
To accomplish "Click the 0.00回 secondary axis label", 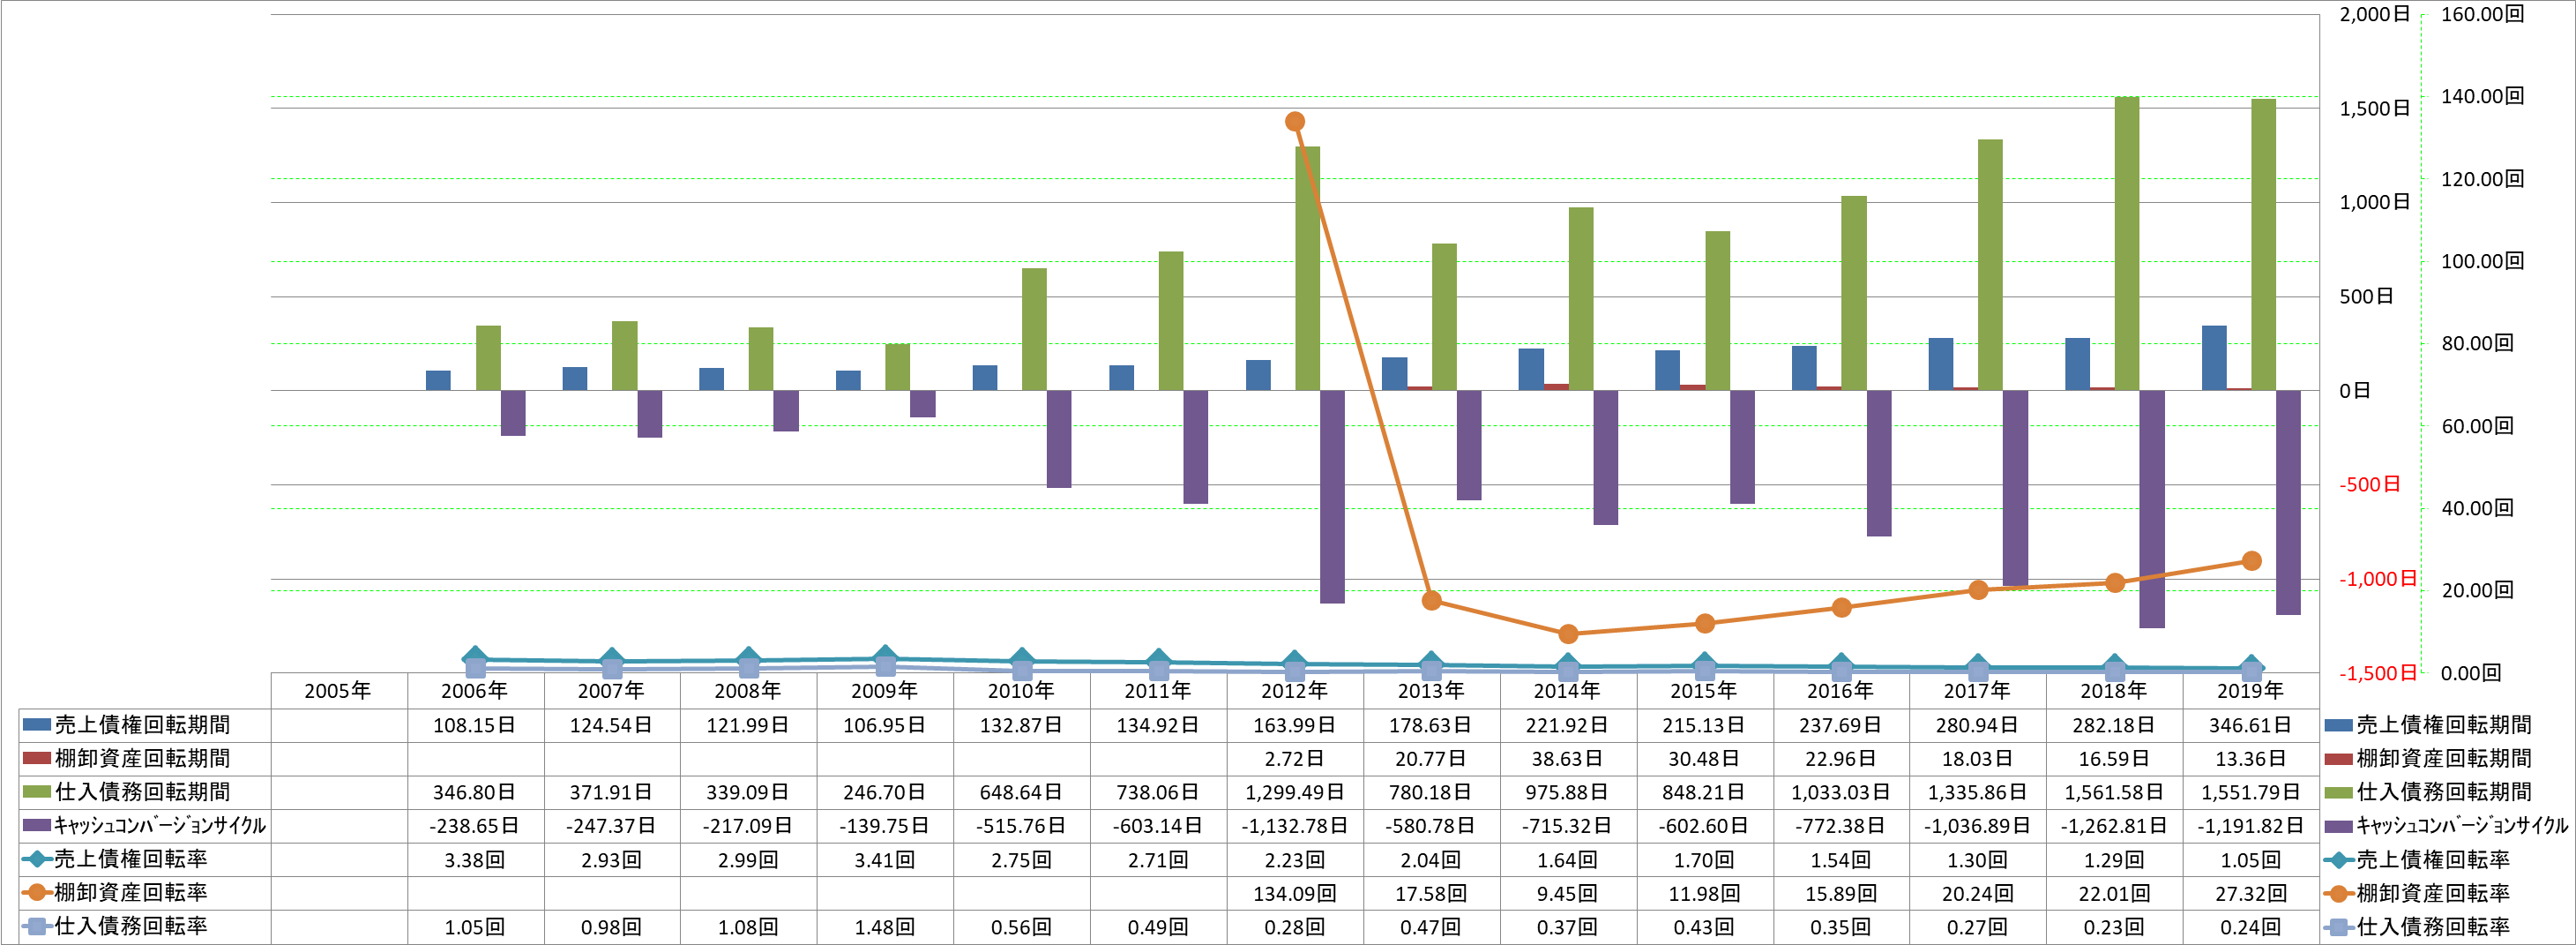I will [x=2470, y=673].
